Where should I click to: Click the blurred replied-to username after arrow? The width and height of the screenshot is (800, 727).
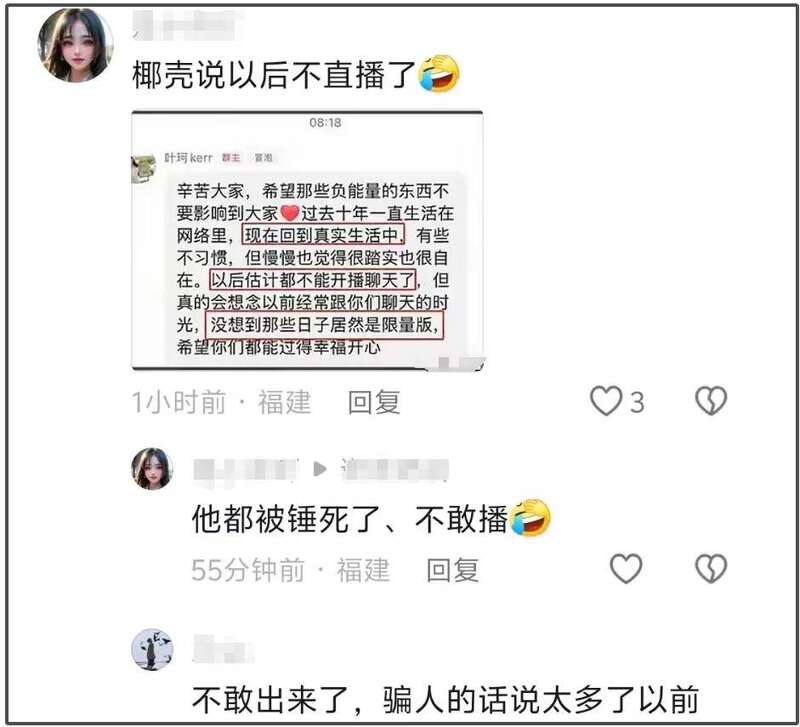coord(394,470)
